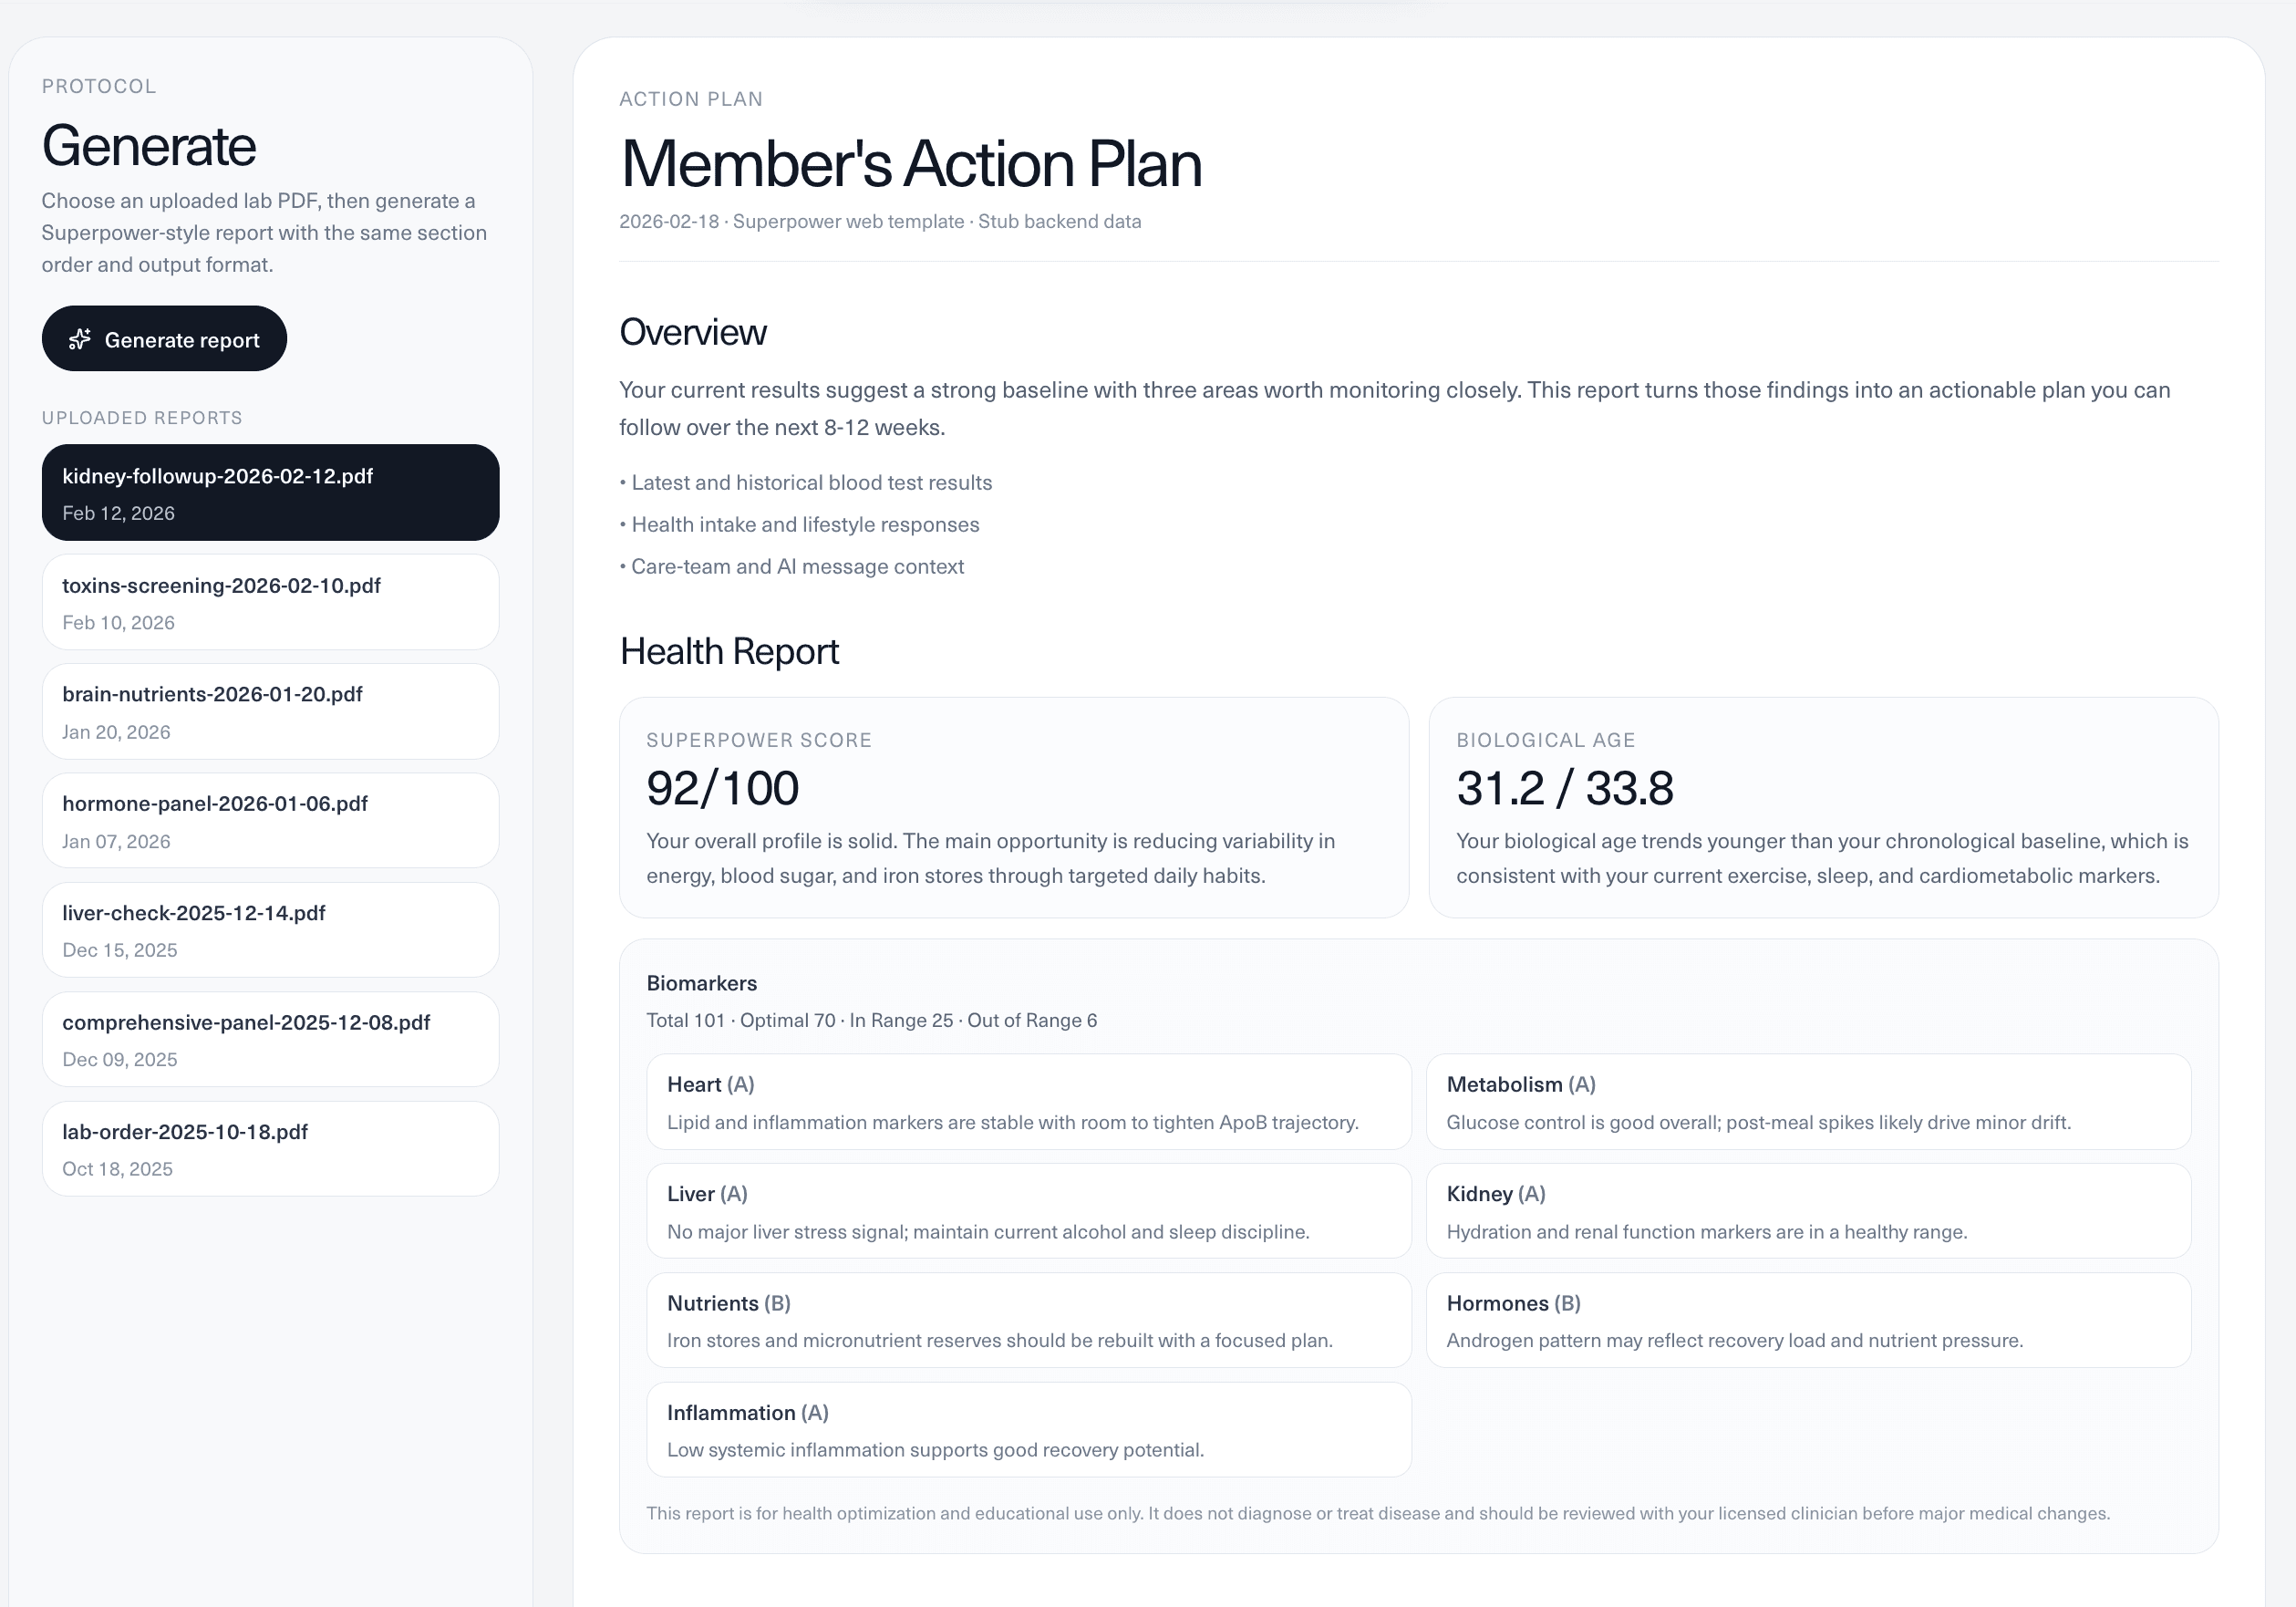Open the Heart (A) biomarker card

1028,1102
